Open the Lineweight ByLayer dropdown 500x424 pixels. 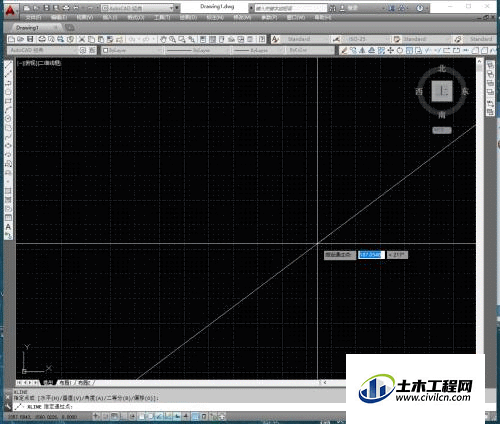(x=259, y=50)
